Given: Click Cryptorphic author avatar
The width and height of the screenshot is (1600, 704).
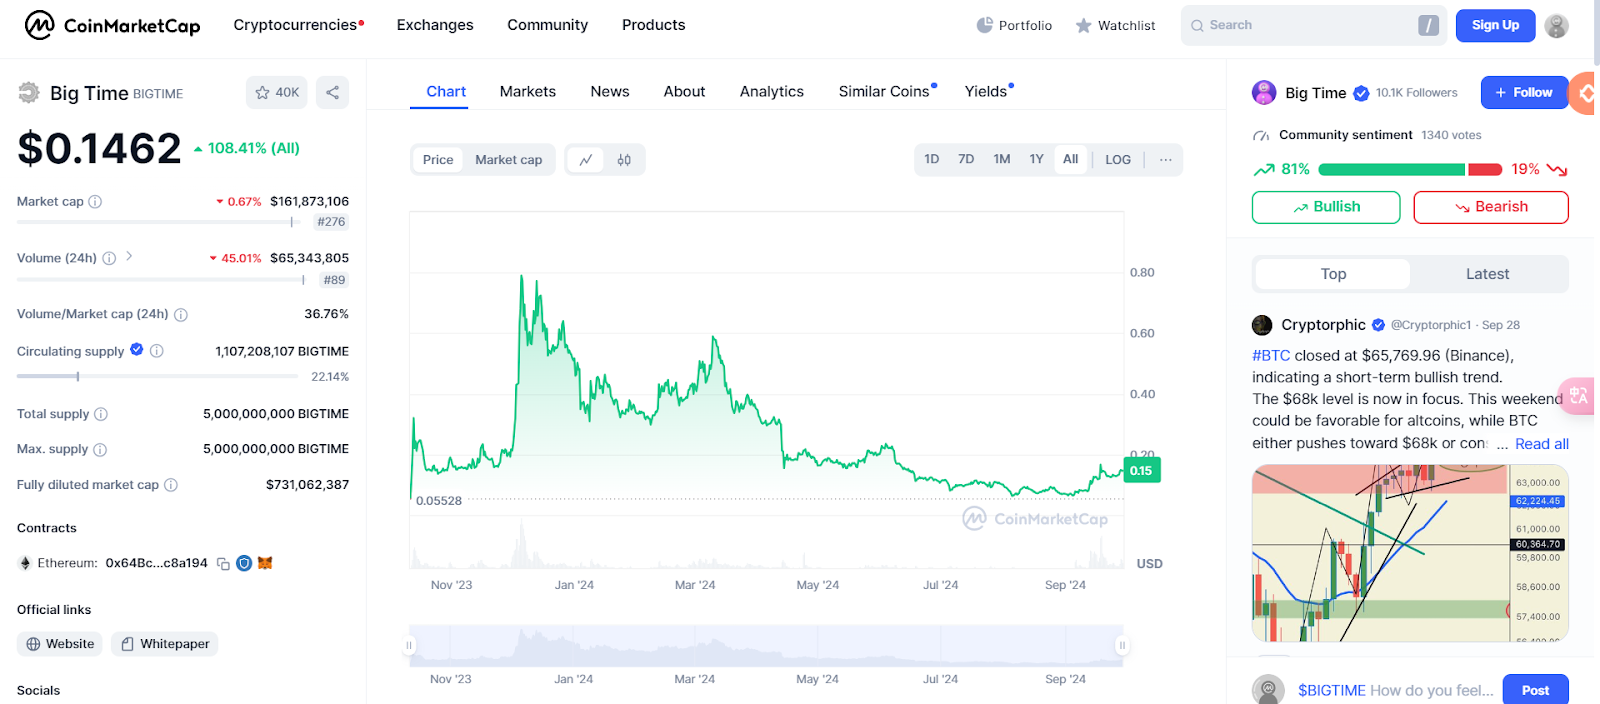Looking at the screenshot, I should [1262, 325].
